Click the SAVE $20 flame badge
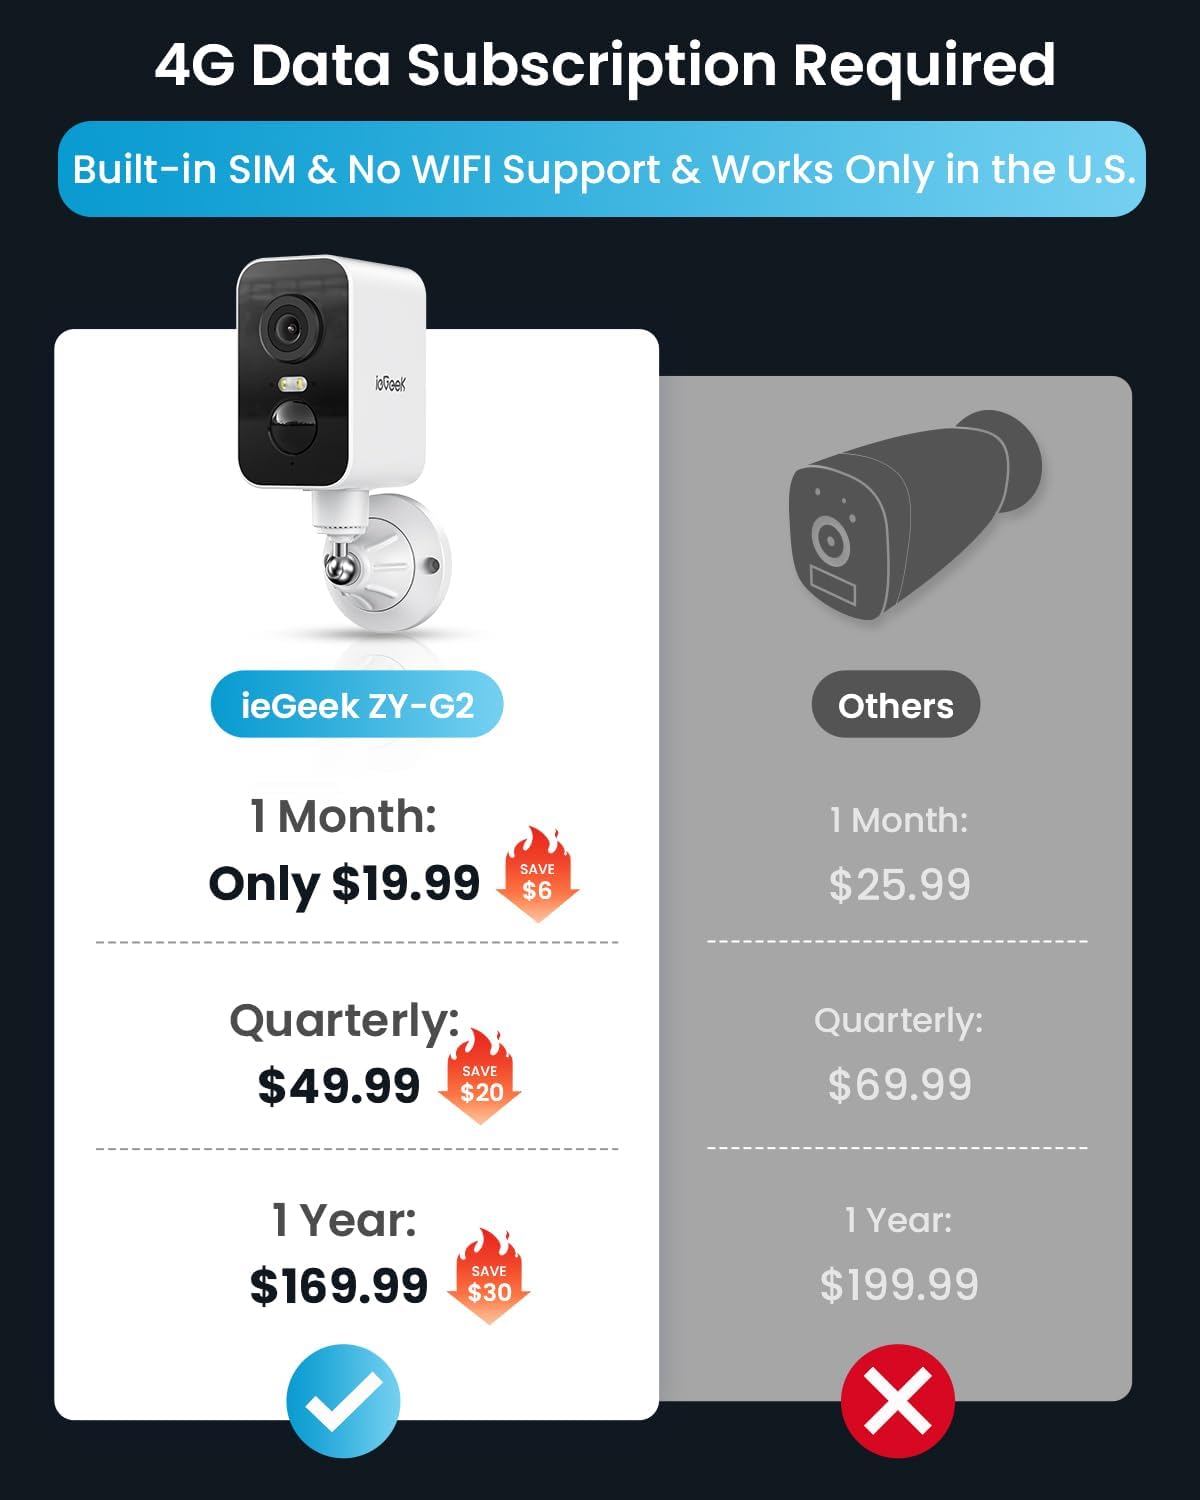1200x1500 pixels. (x=480, y=1076)
